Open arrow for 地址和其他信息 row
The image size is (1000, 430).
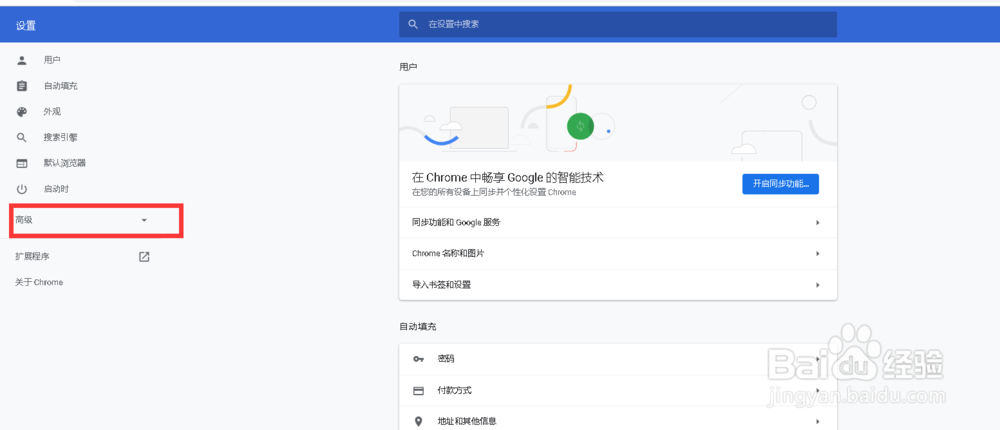point(818,422)
